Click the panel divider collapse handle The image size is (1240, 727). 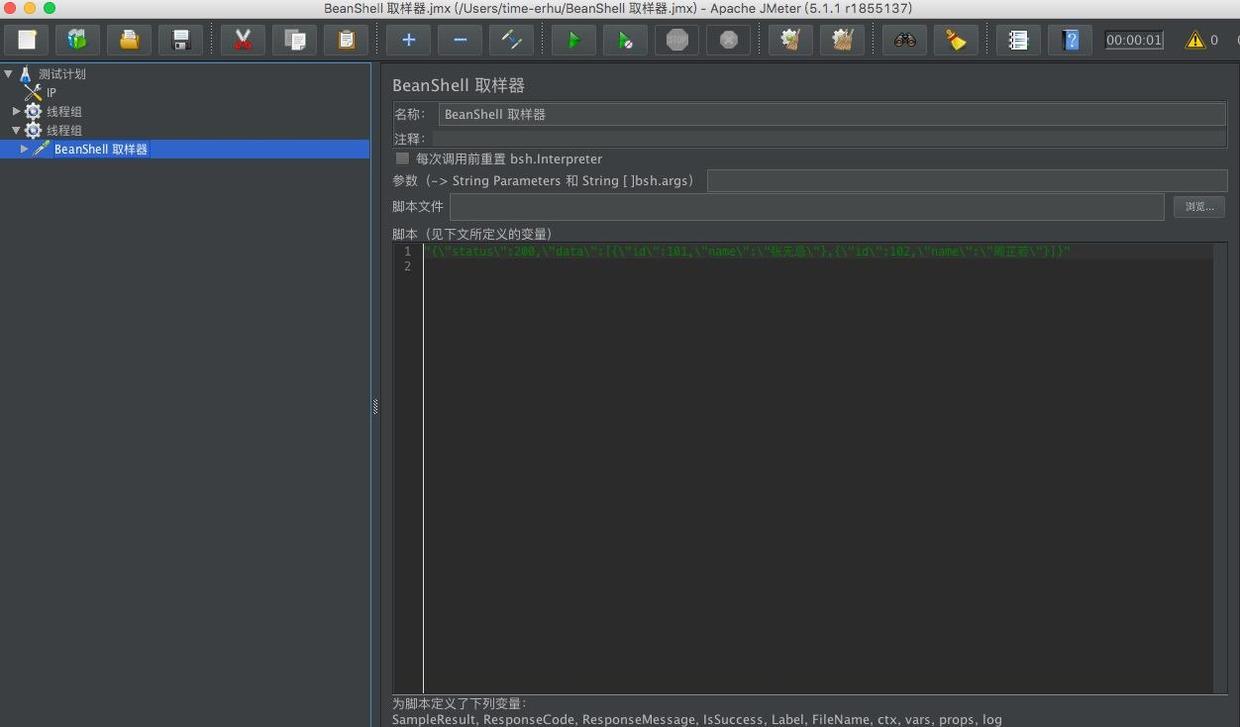coord(375,407)
